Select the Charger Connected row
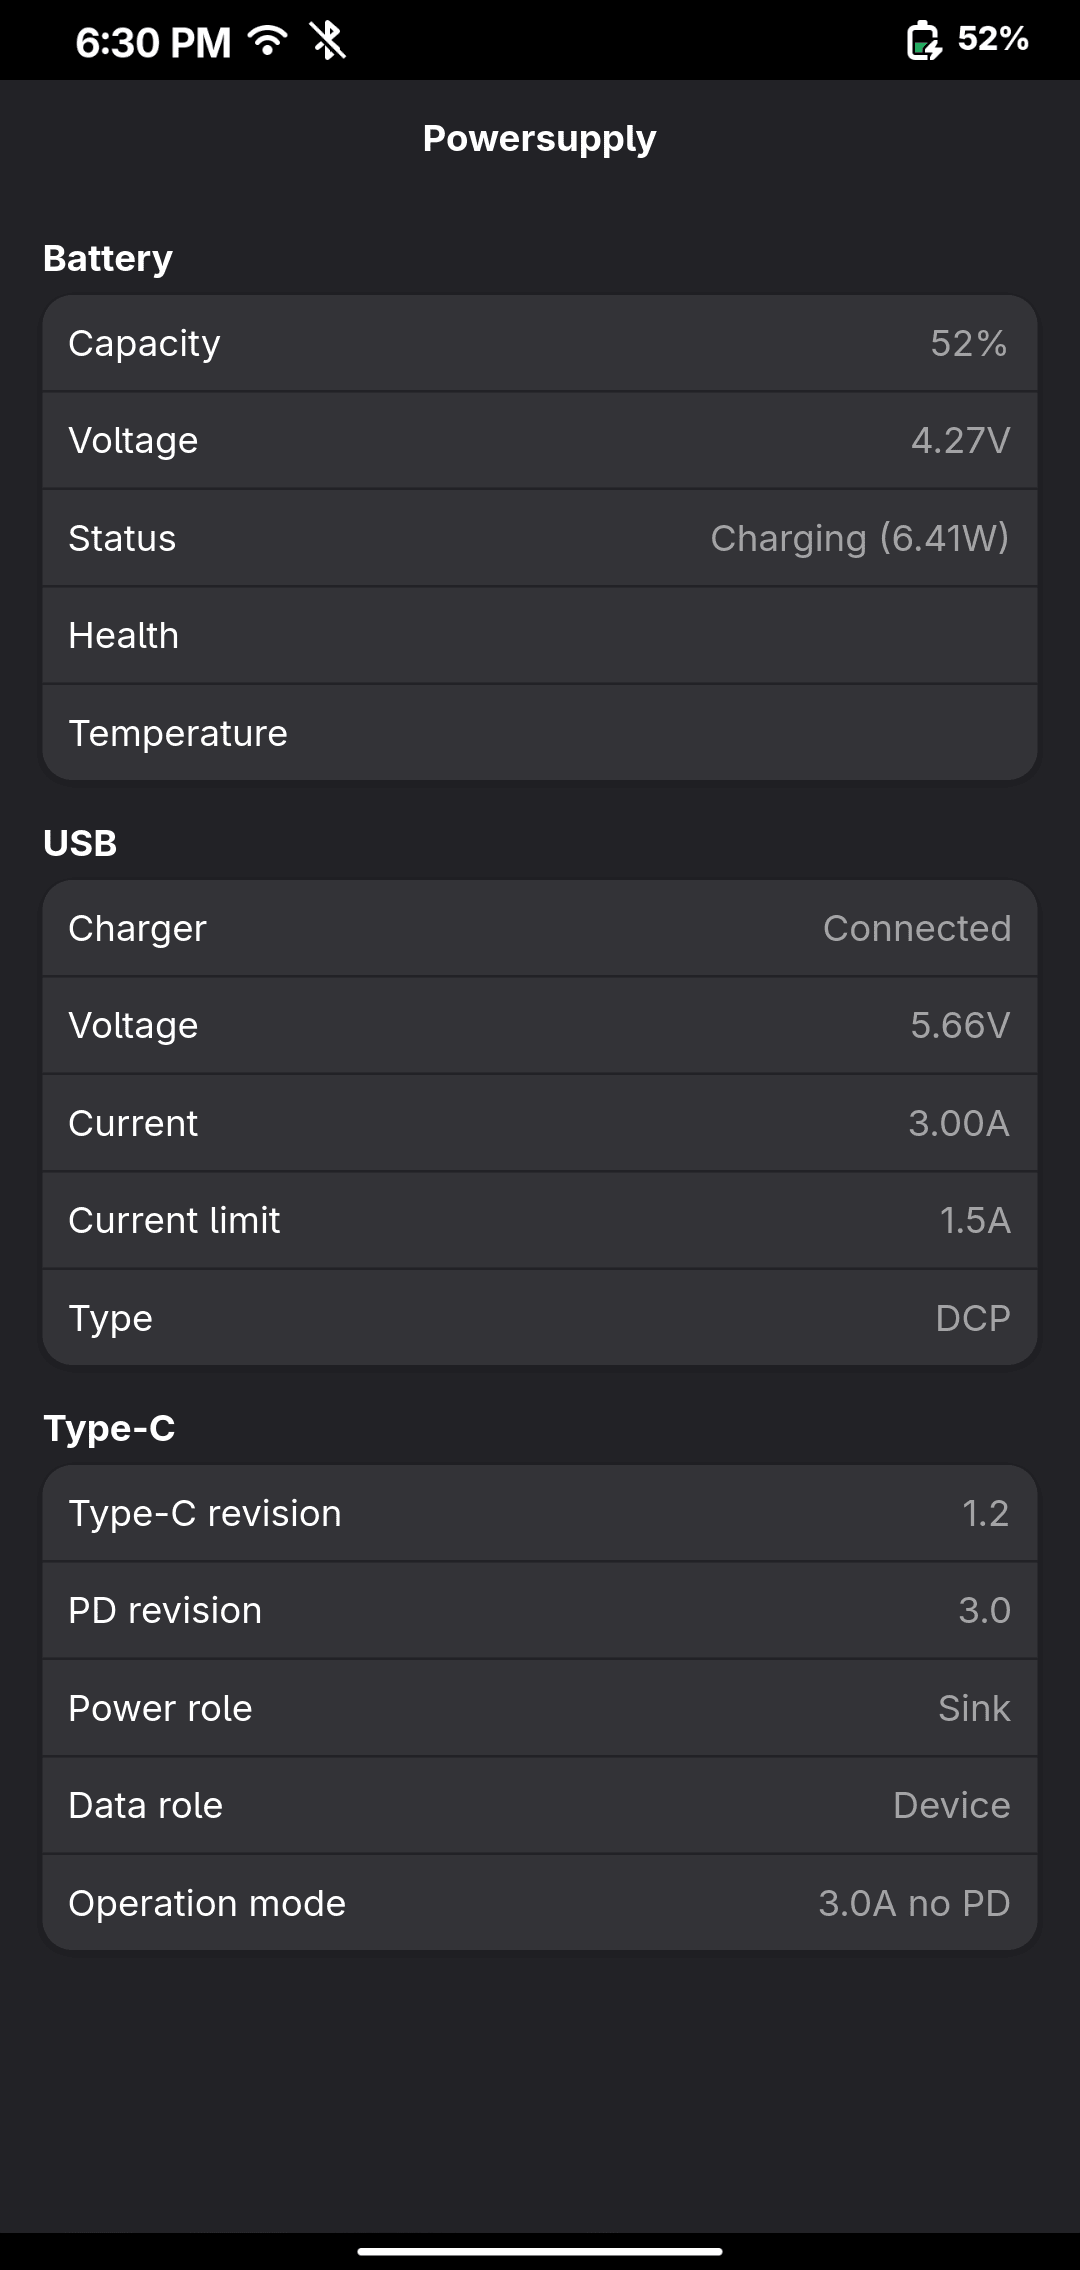 pyautogui.click(x=540, y=928)
